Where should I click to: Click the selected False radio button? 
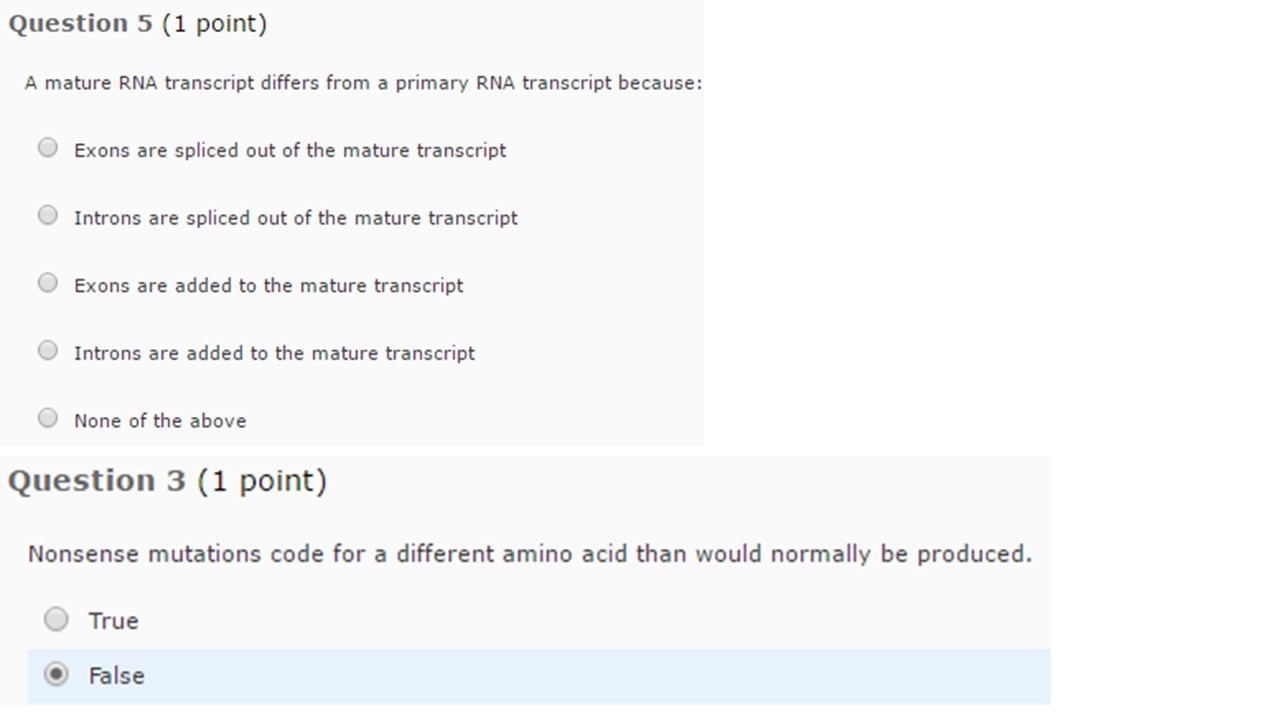[x=57, y=674]
